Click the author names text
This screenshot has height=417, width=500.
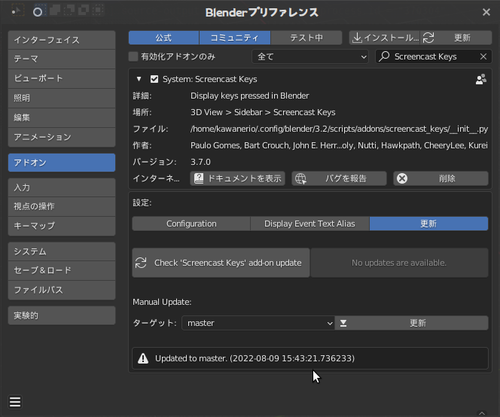[339, 145]
